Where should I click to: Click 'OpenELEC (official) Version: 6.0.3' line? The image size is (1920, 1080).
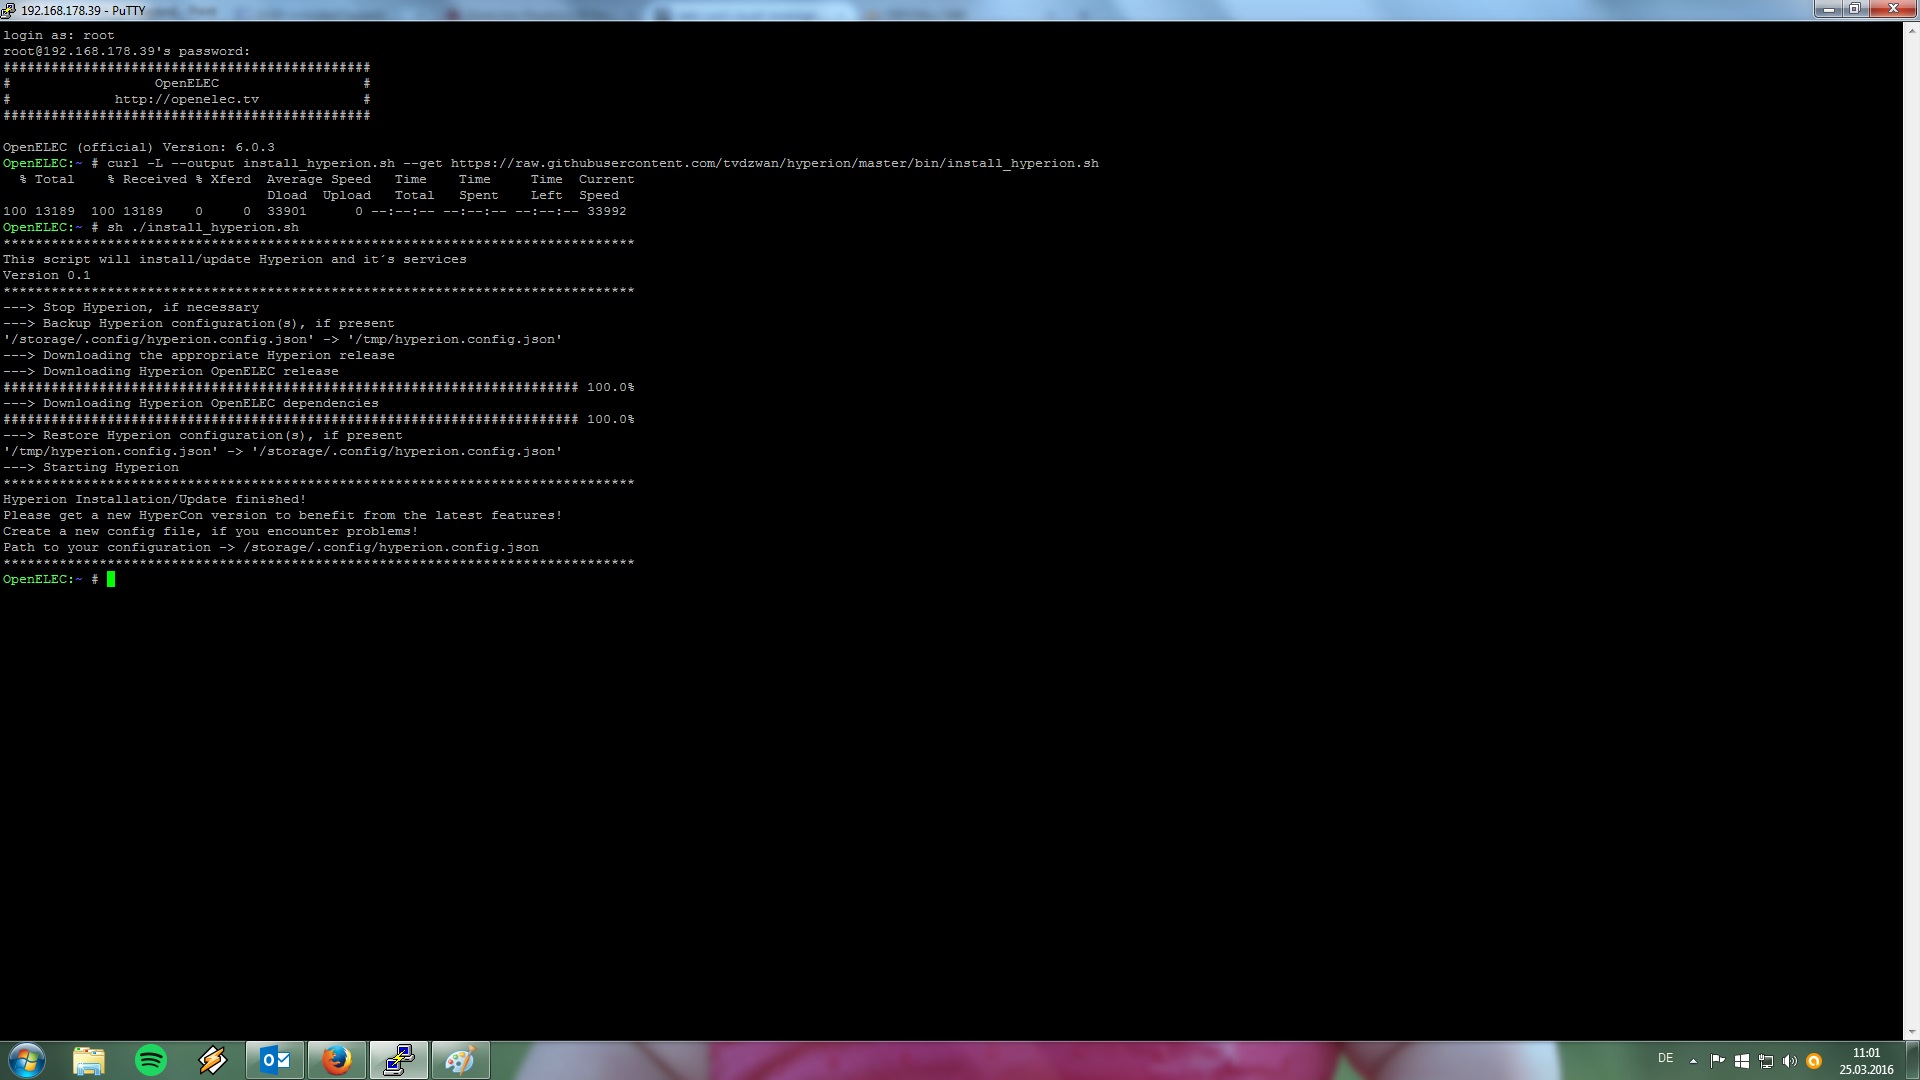tap(139, 147)
